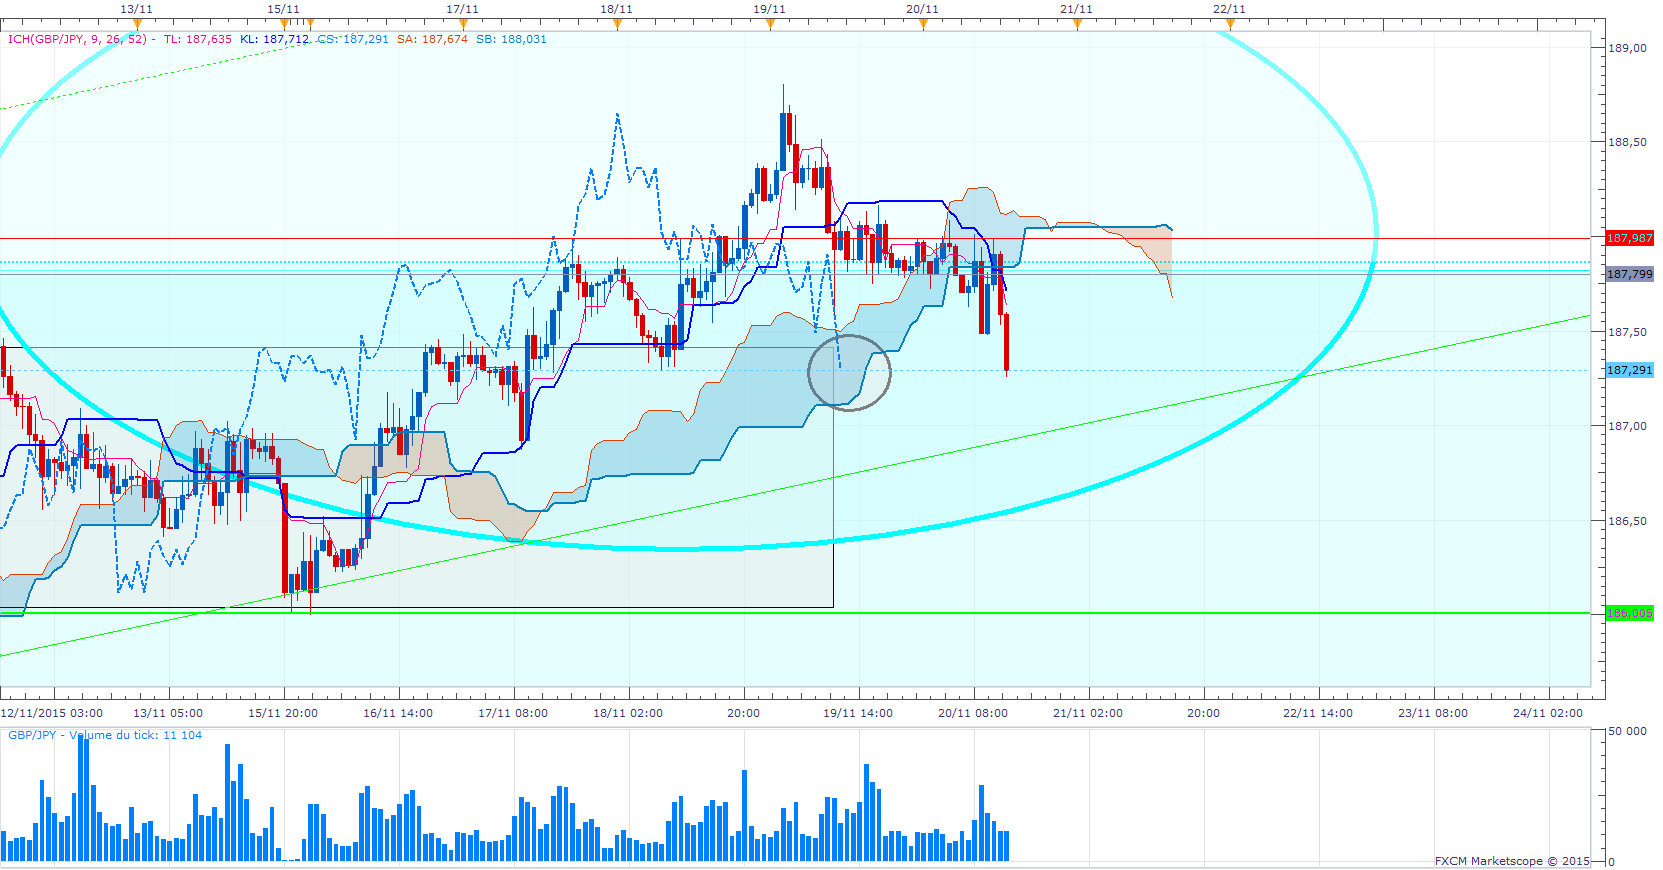Click the SA: 187,674 legend value

tap(432, 39)
